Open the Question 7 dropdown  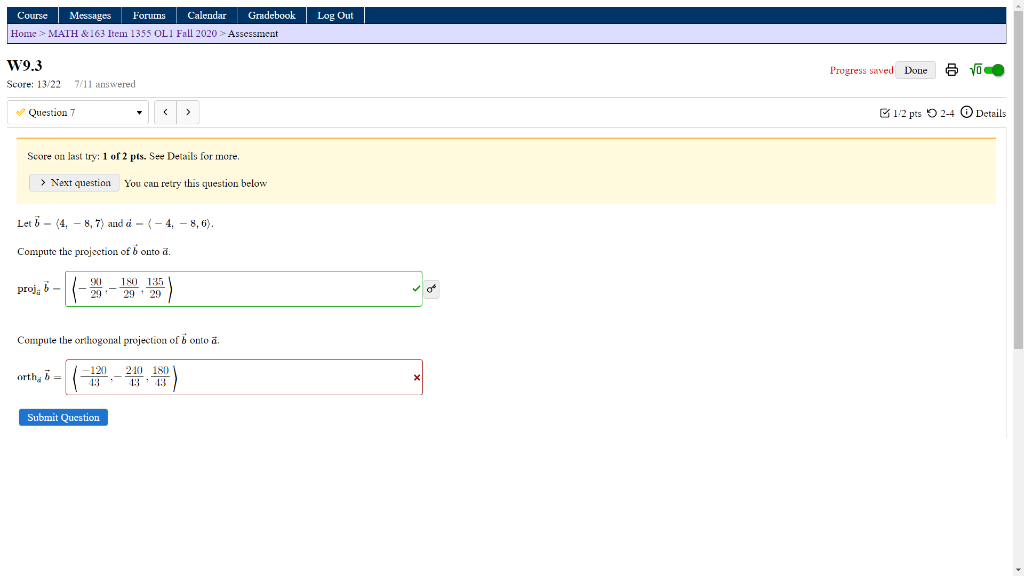(78, 113)
